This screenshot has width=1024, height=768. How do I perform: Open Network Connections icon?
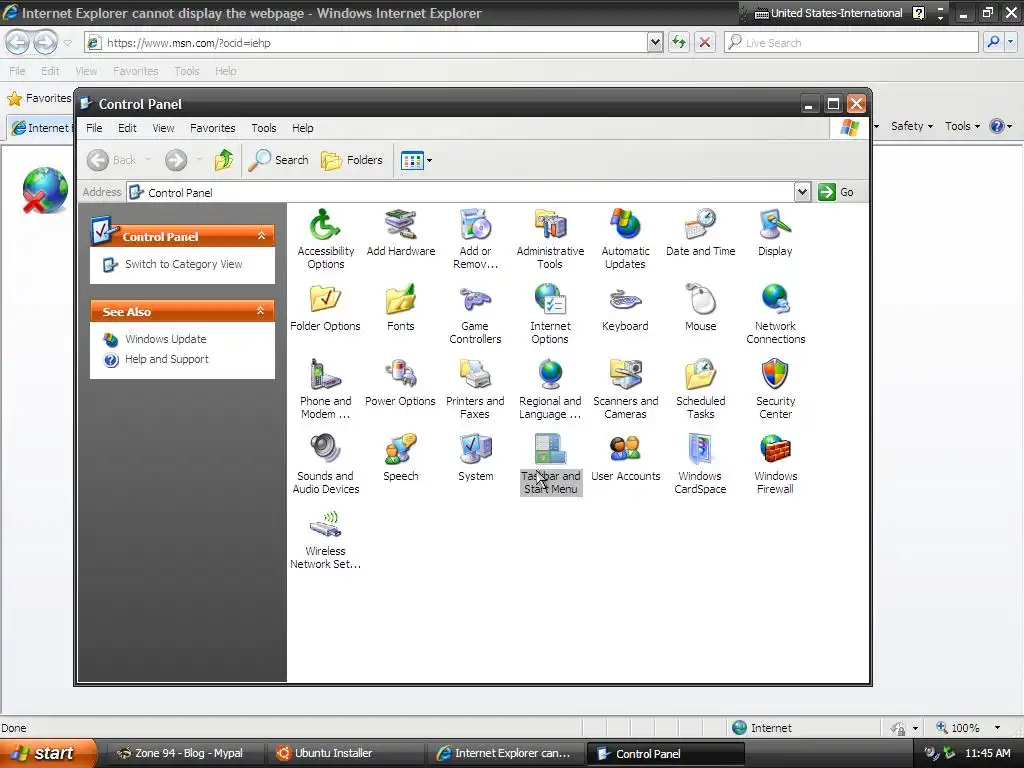click(x=775, y=314)
